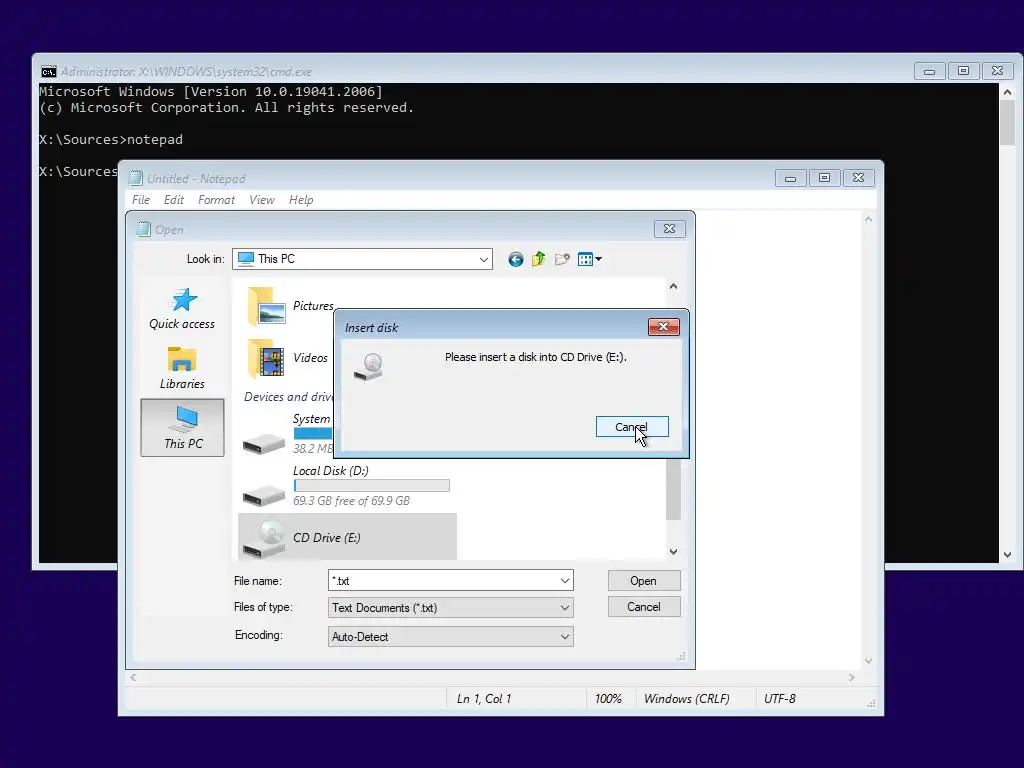Click the CD drive icon in Insert disk dialog

[x=368, y=368]
